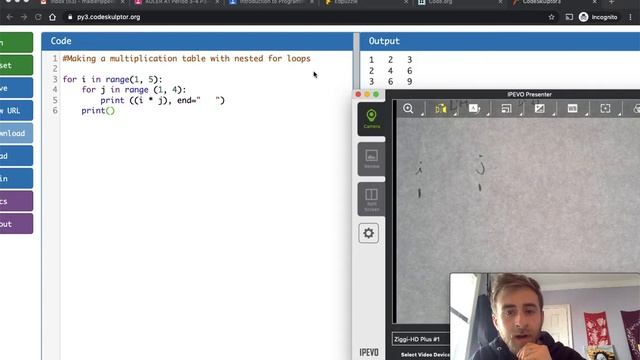View site security lock info

(70, 17)
